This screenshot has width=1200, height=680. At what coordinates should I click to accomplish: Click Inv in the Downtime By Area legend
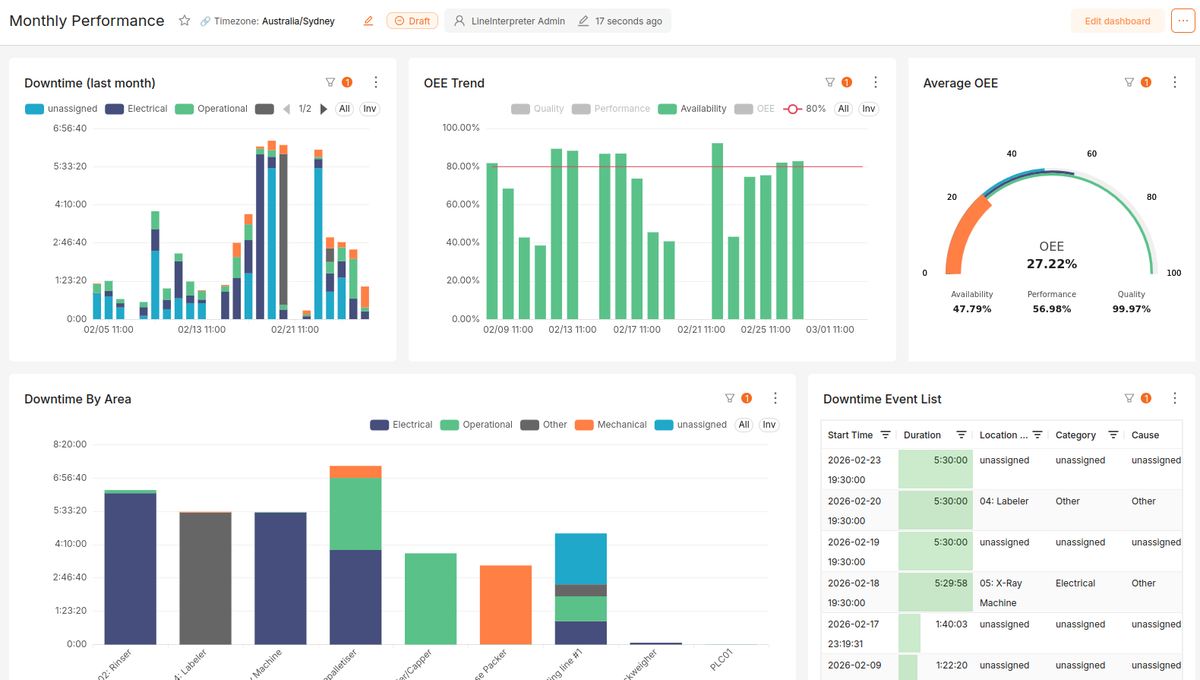[768, 424]
